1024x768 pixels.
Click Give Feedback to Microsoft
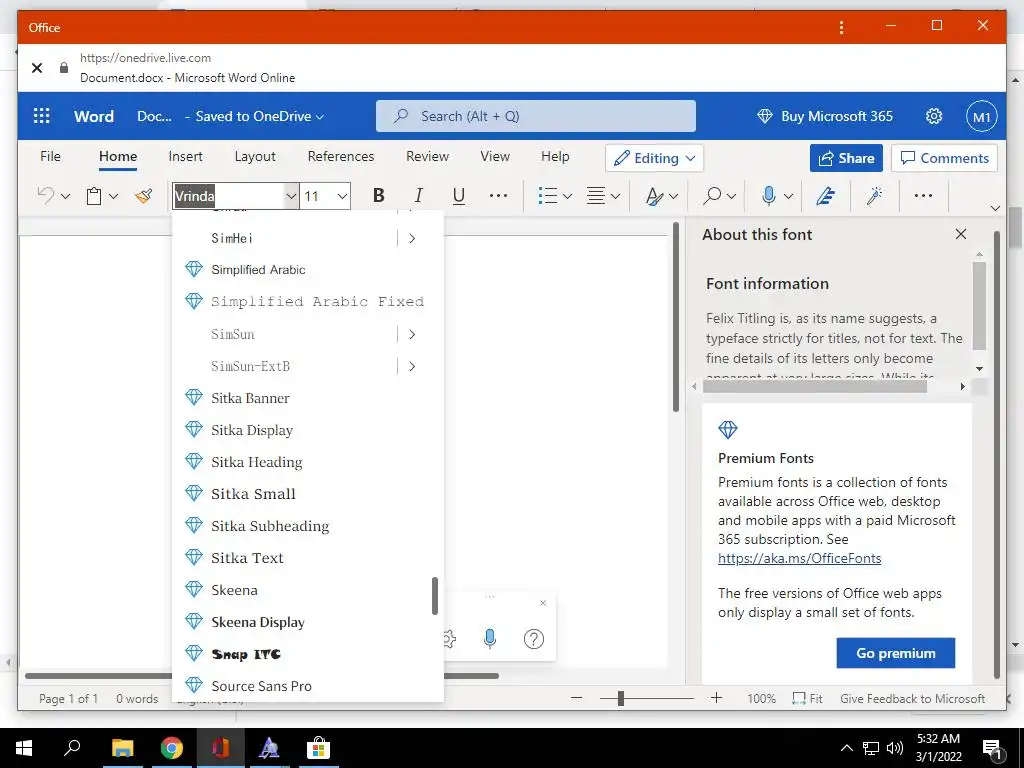click(x=912, y=698)
